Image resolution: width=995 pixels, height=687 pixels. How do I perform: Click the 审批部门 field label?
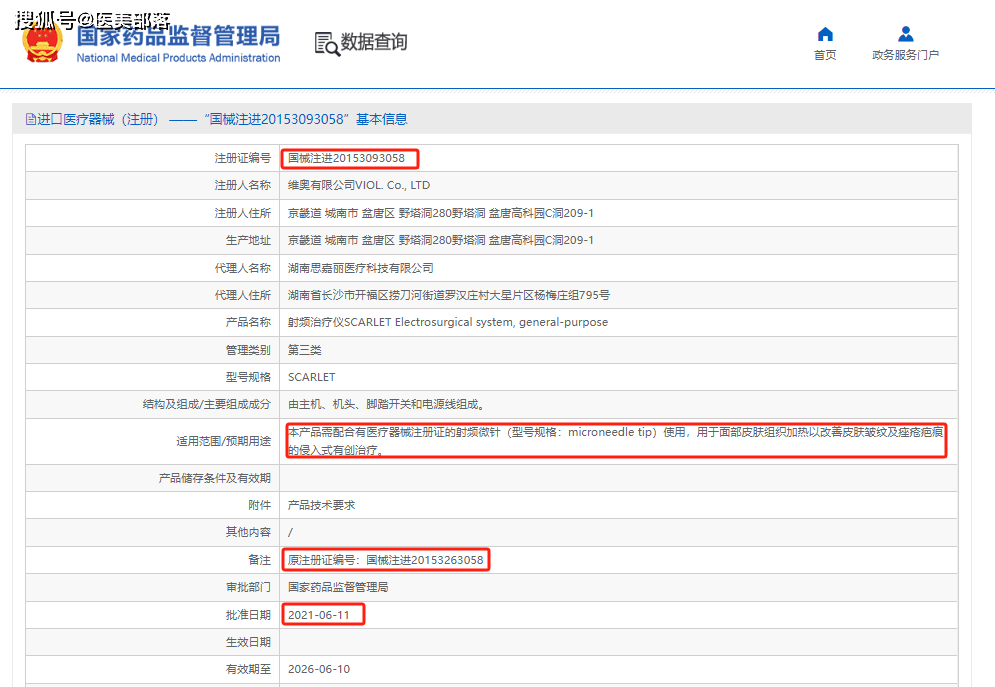(248, 587)
